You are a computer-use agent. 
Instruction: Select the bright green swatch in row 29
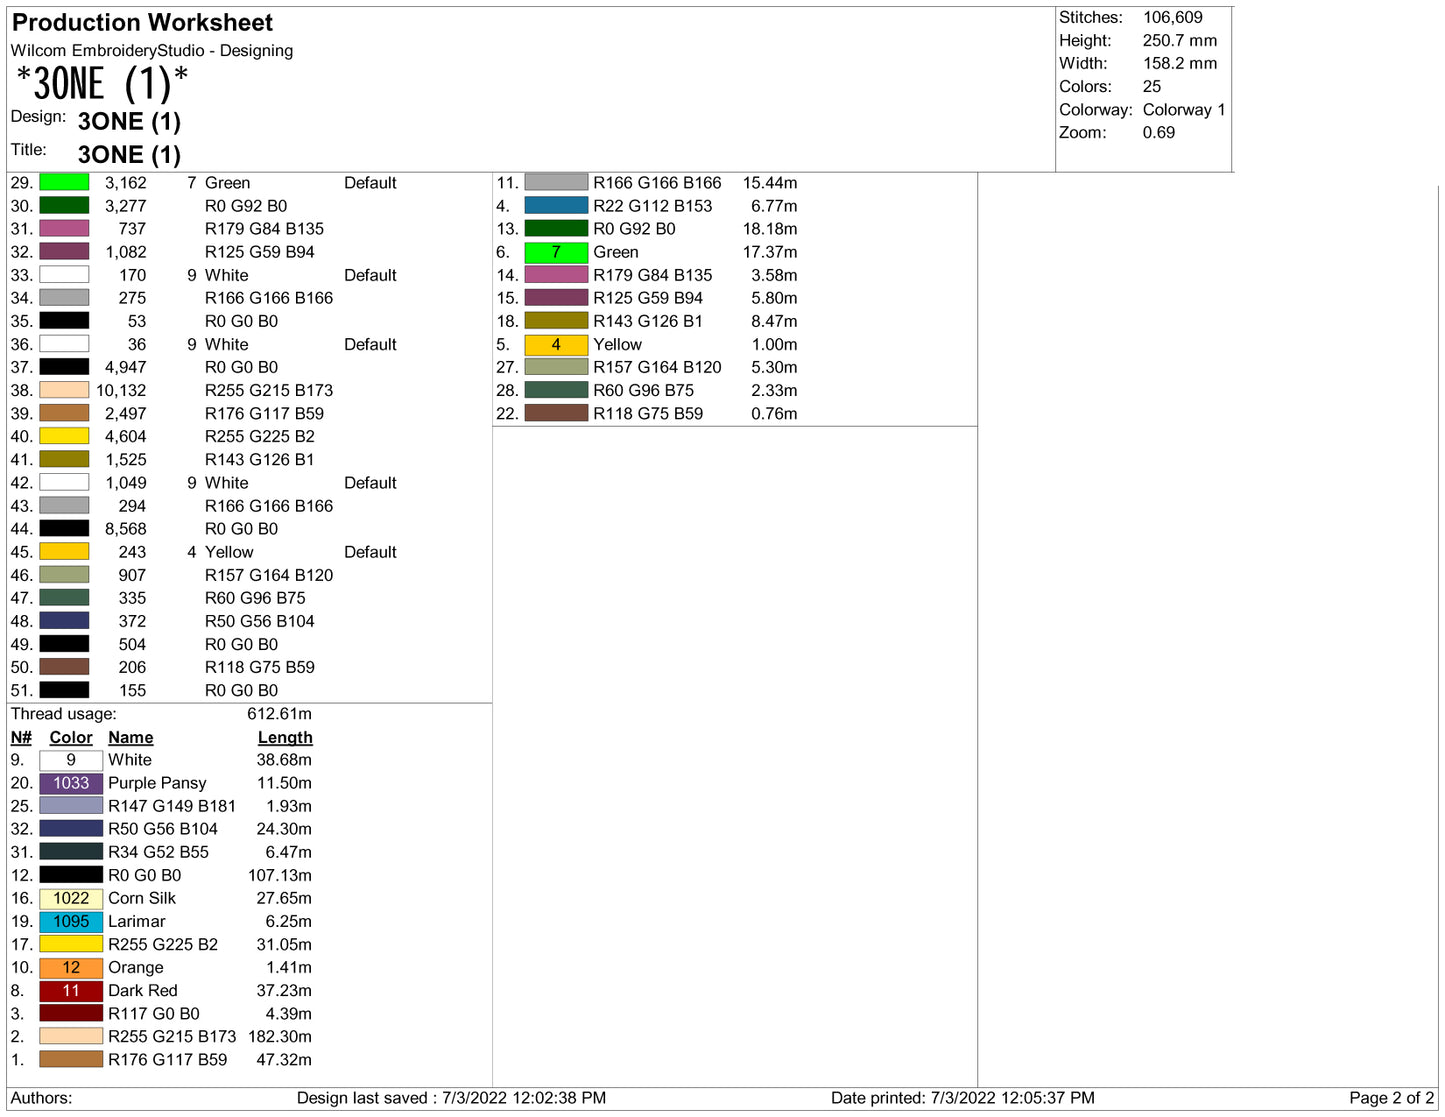(64, 182)
